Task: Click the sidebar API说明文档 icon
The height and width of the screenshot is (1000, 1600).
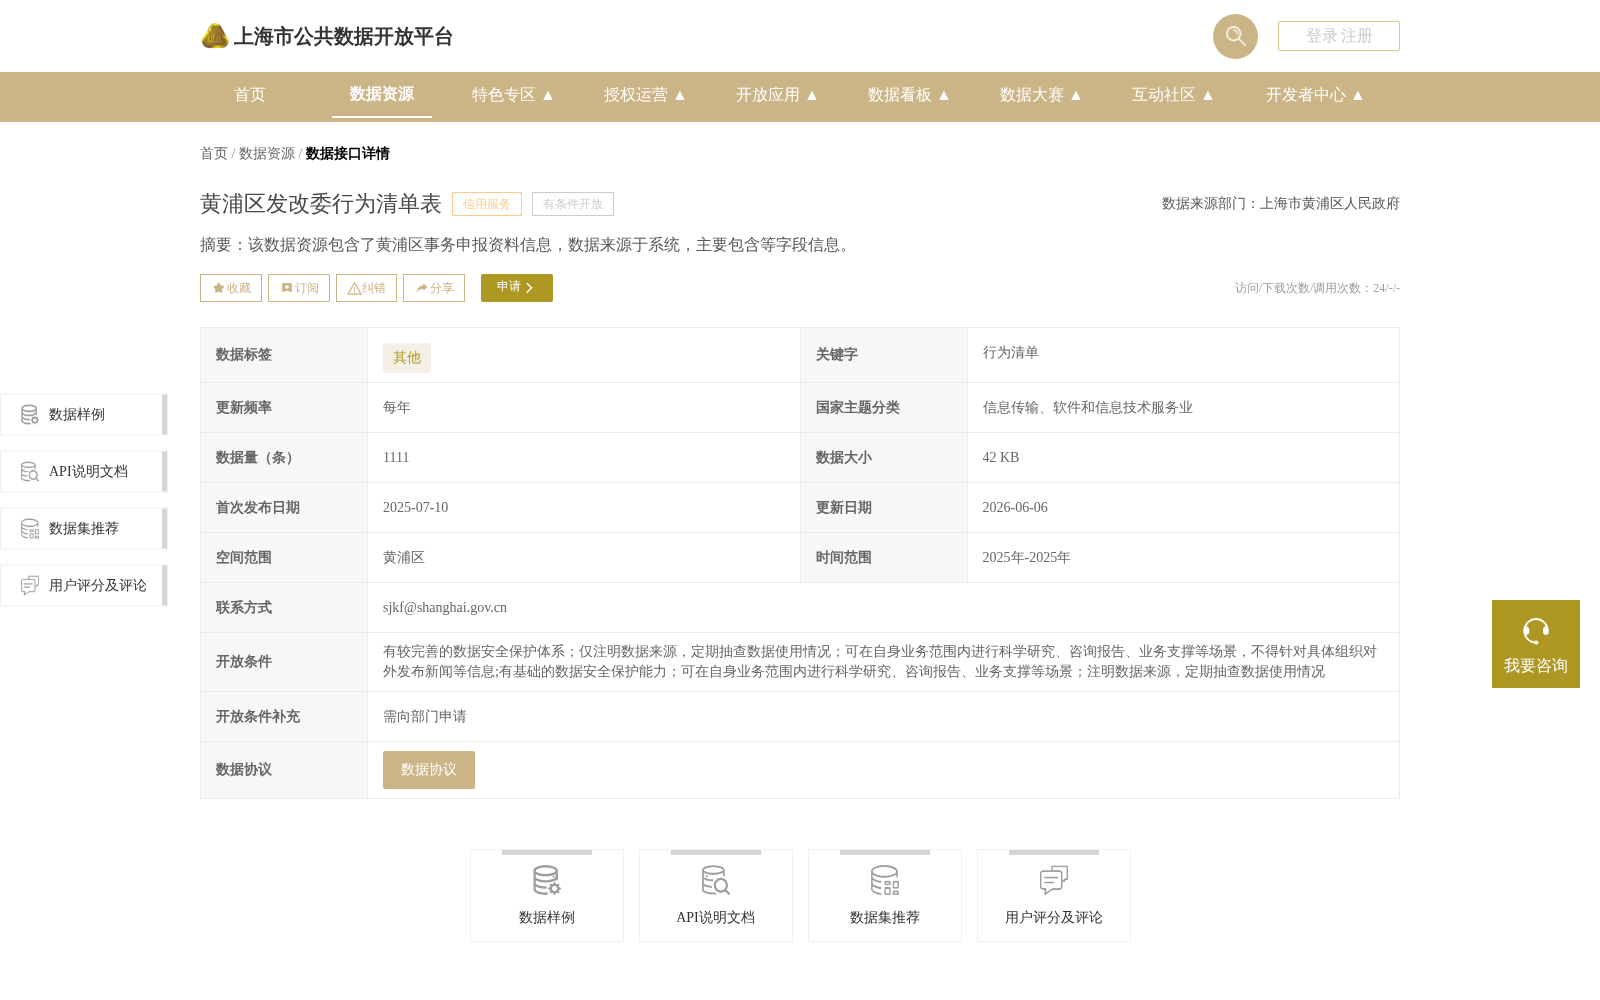Action: [30, 471]
